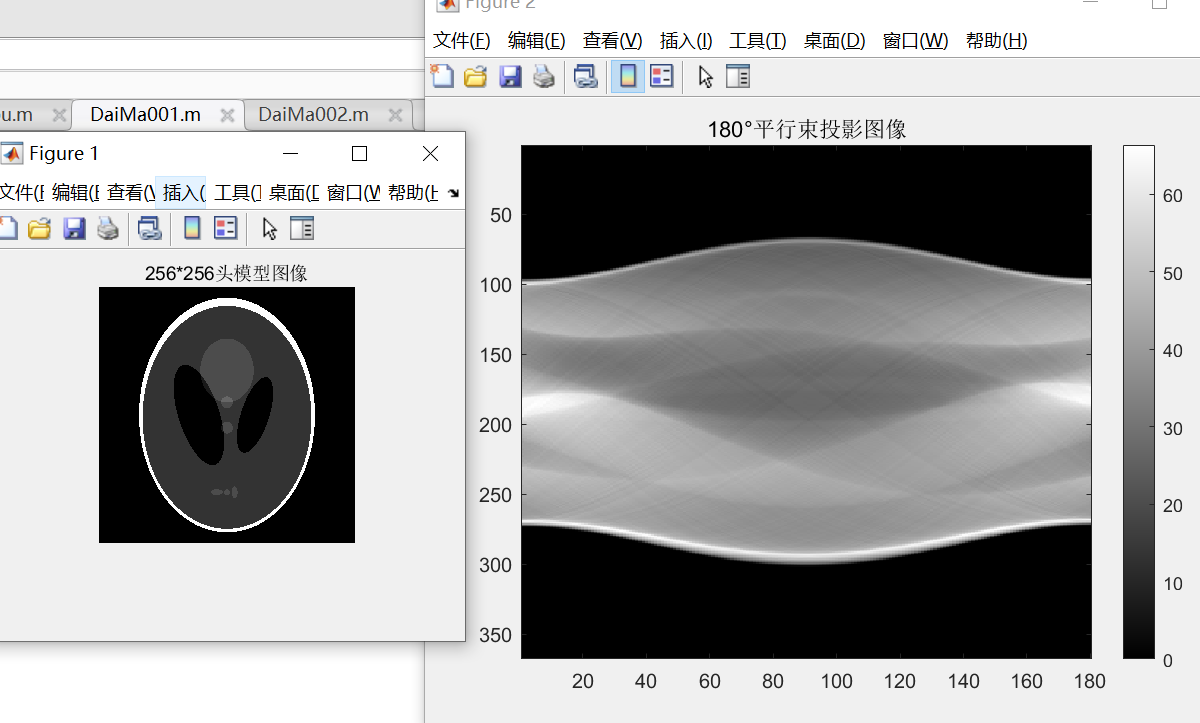
Task: Open the plot browser icon in Figure 2
Action: 737,76
